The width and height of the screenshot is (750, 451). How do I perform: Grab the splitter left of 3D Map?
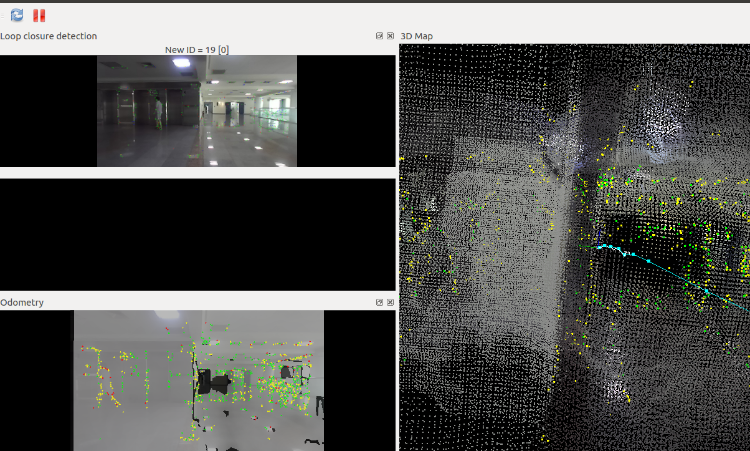pyautogui.click(x=398, y=240)
